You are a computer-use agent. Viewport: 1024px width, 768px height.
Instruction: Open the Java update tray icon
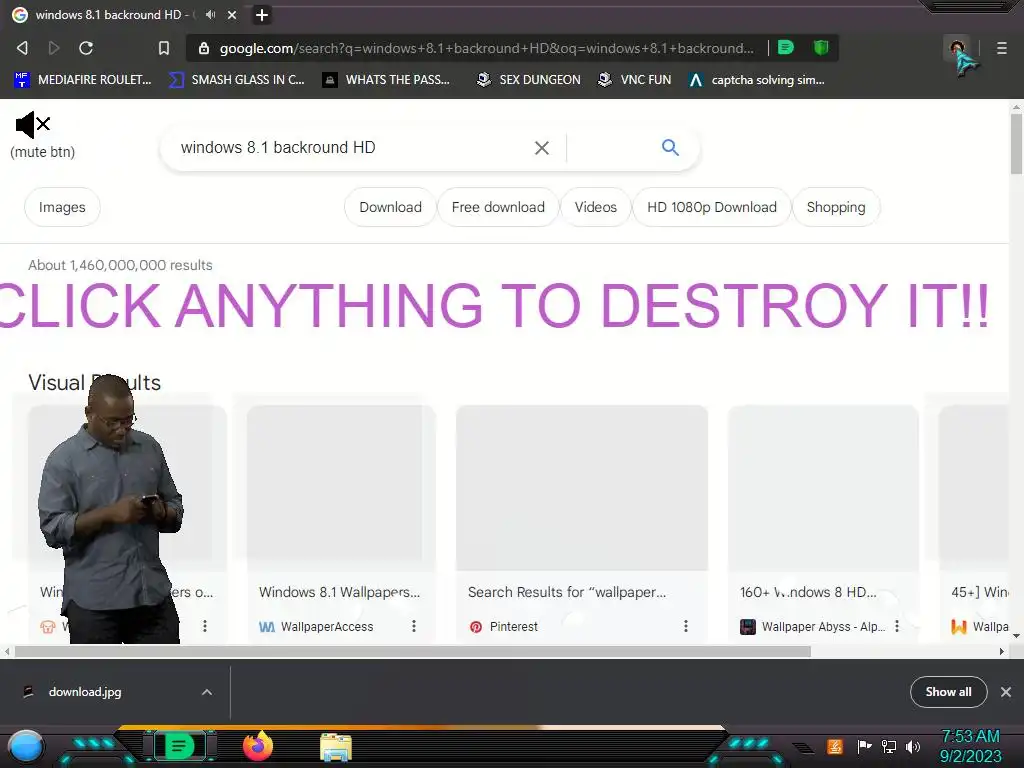[x=835, y=746]
